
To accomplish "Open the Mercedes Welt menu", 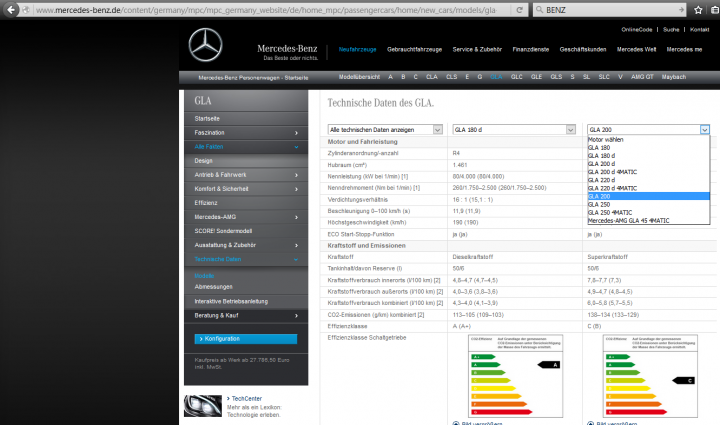I will coord(636,50).
